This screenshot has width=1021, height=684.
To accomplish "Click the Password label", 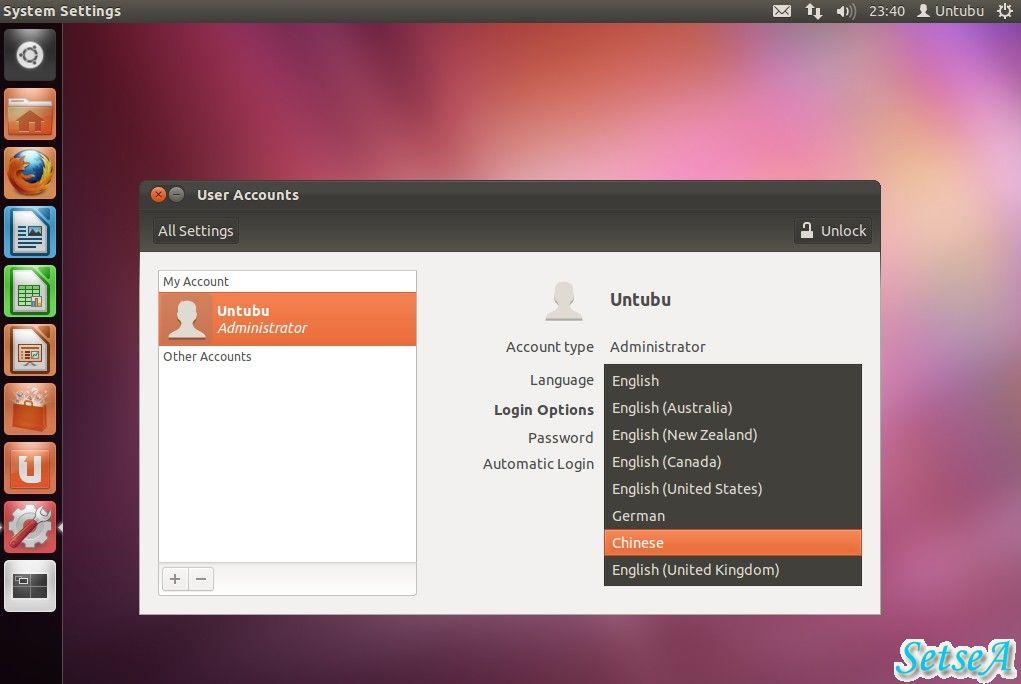I will pos(561,438).
